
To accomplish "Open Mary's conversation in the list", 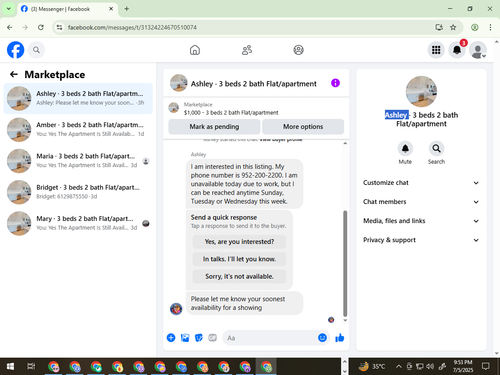I will (78, 223).
